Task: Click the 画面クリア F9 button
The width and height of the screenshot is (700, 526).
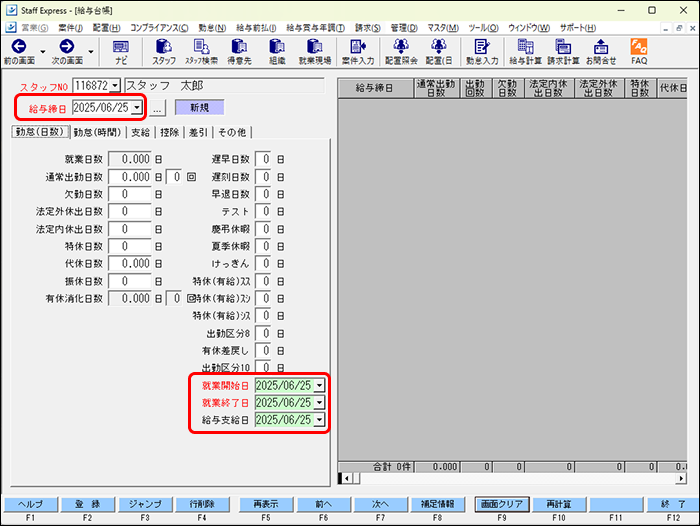Action: tap(502, 504)
